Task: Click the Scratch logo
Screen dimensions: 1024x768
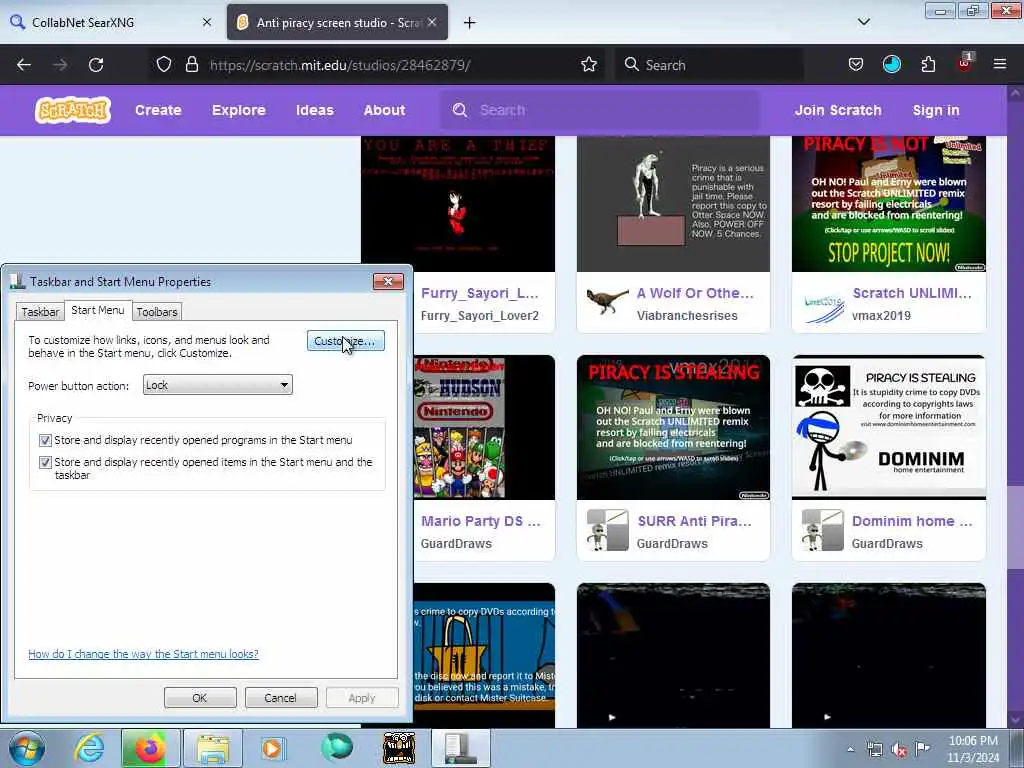Action: click(x=73, y=110)
